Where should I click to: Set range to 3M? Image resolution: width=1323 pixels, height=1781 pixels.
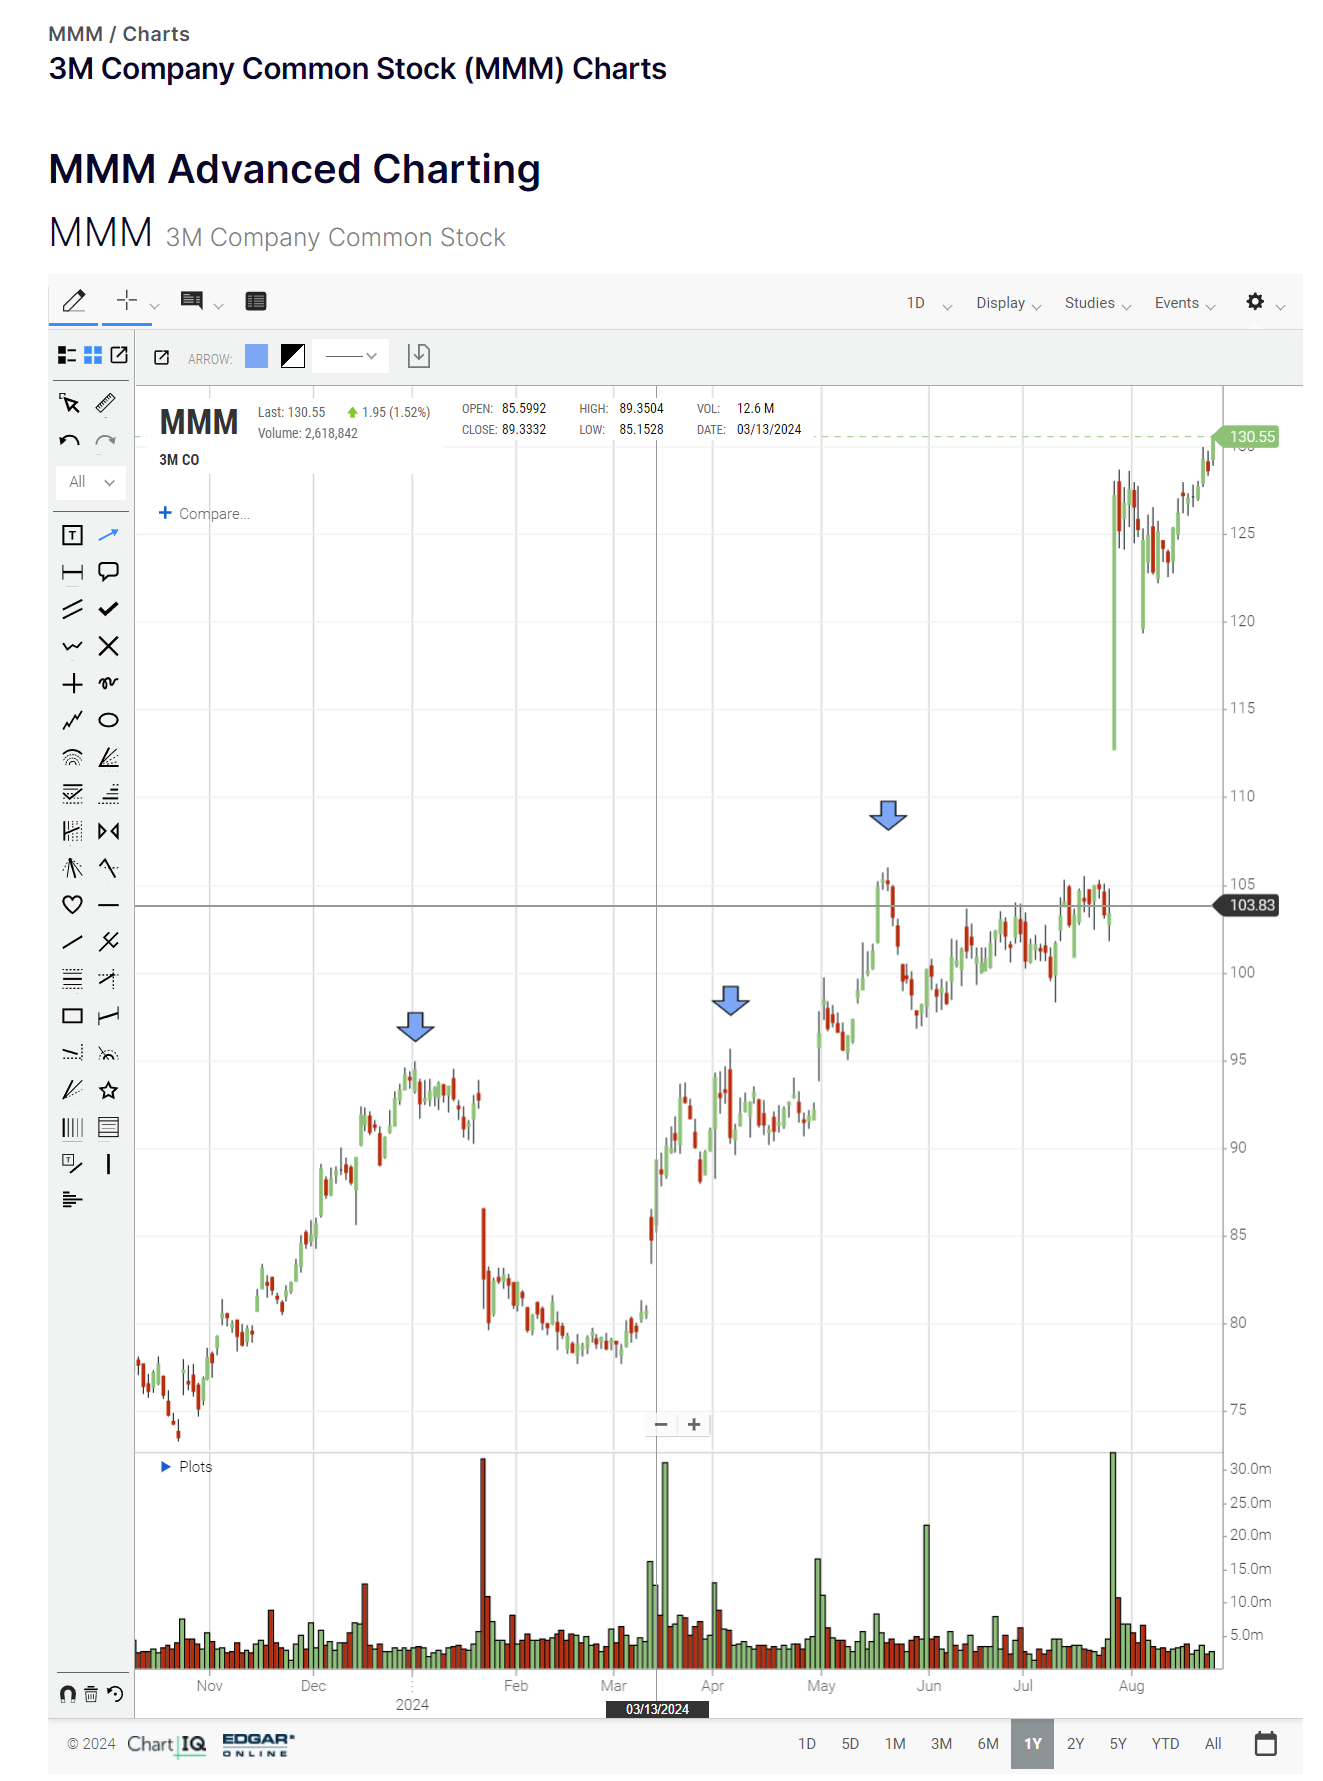tap(941, 1744)
